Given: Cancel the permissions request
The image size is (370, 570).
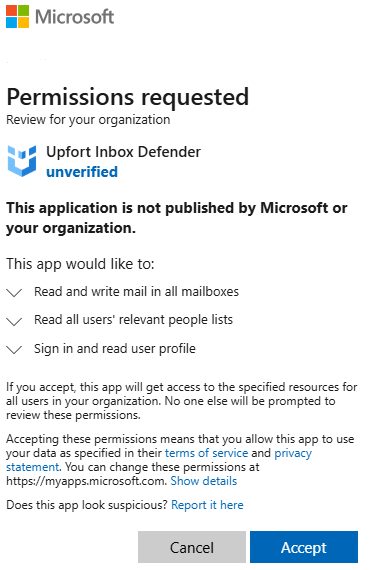Looking at the screenshot, I should point(192,547).
